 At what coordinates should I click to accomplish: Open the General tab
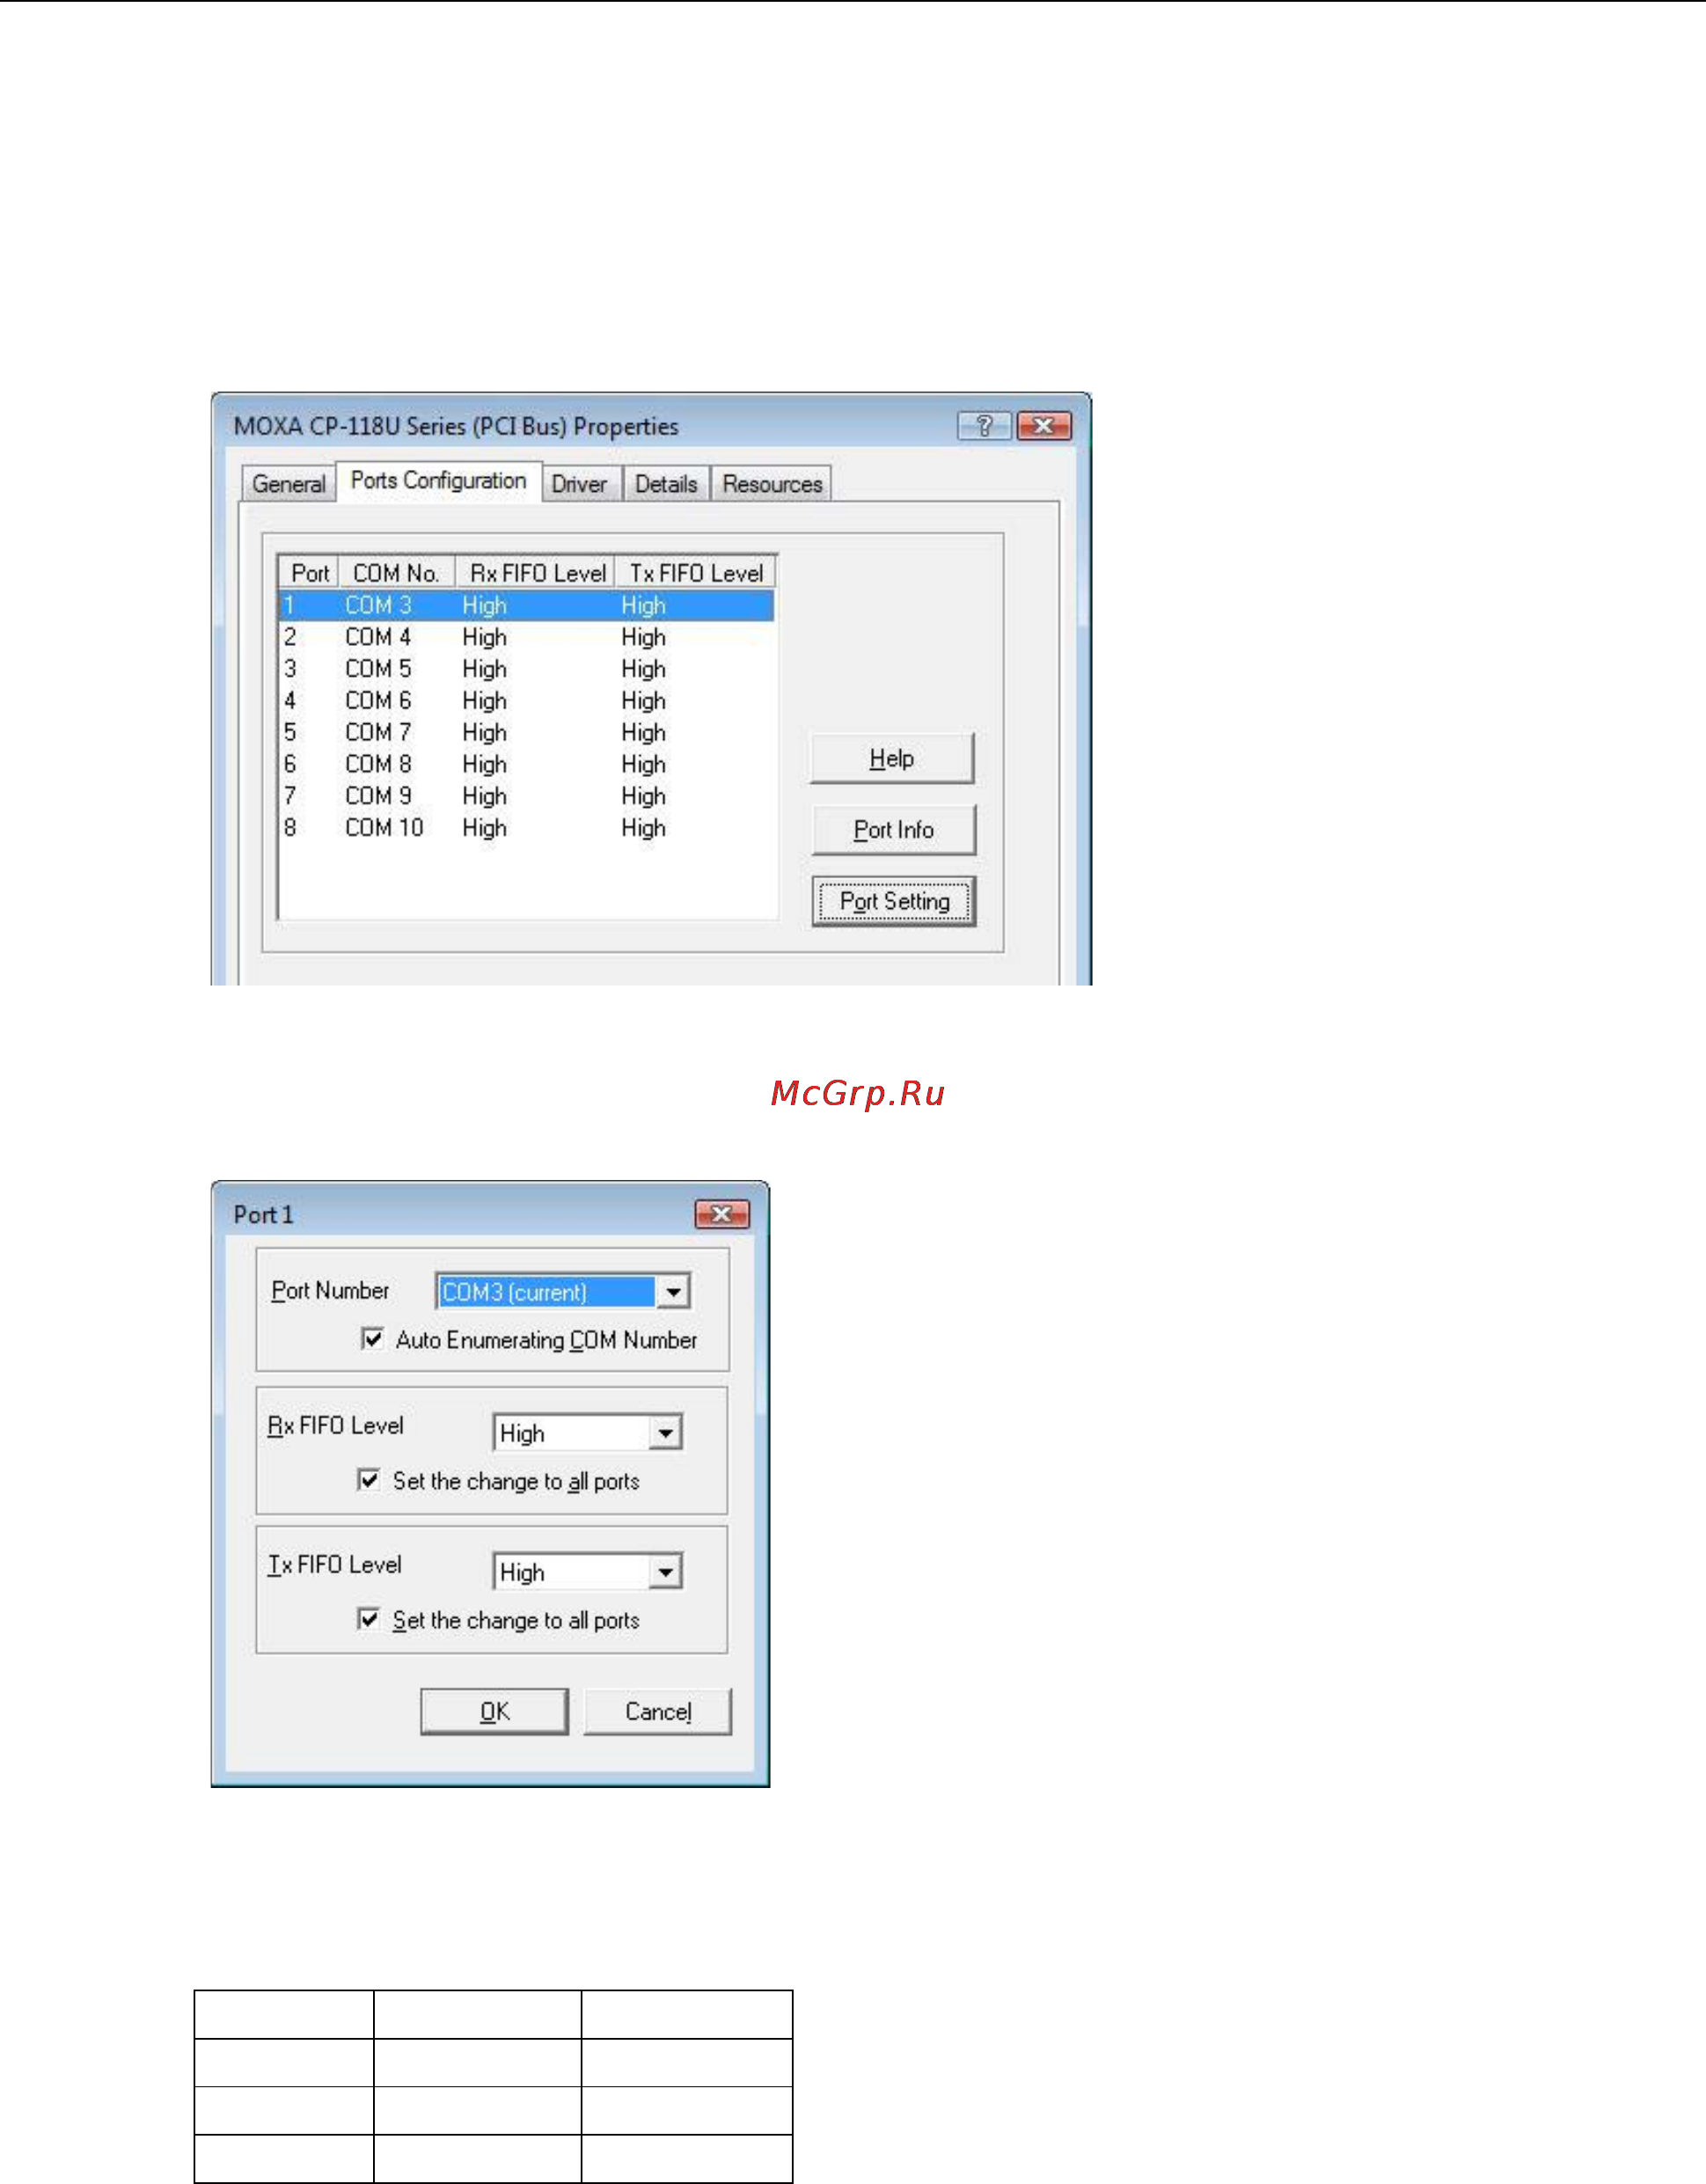click(x=288, y=484)
